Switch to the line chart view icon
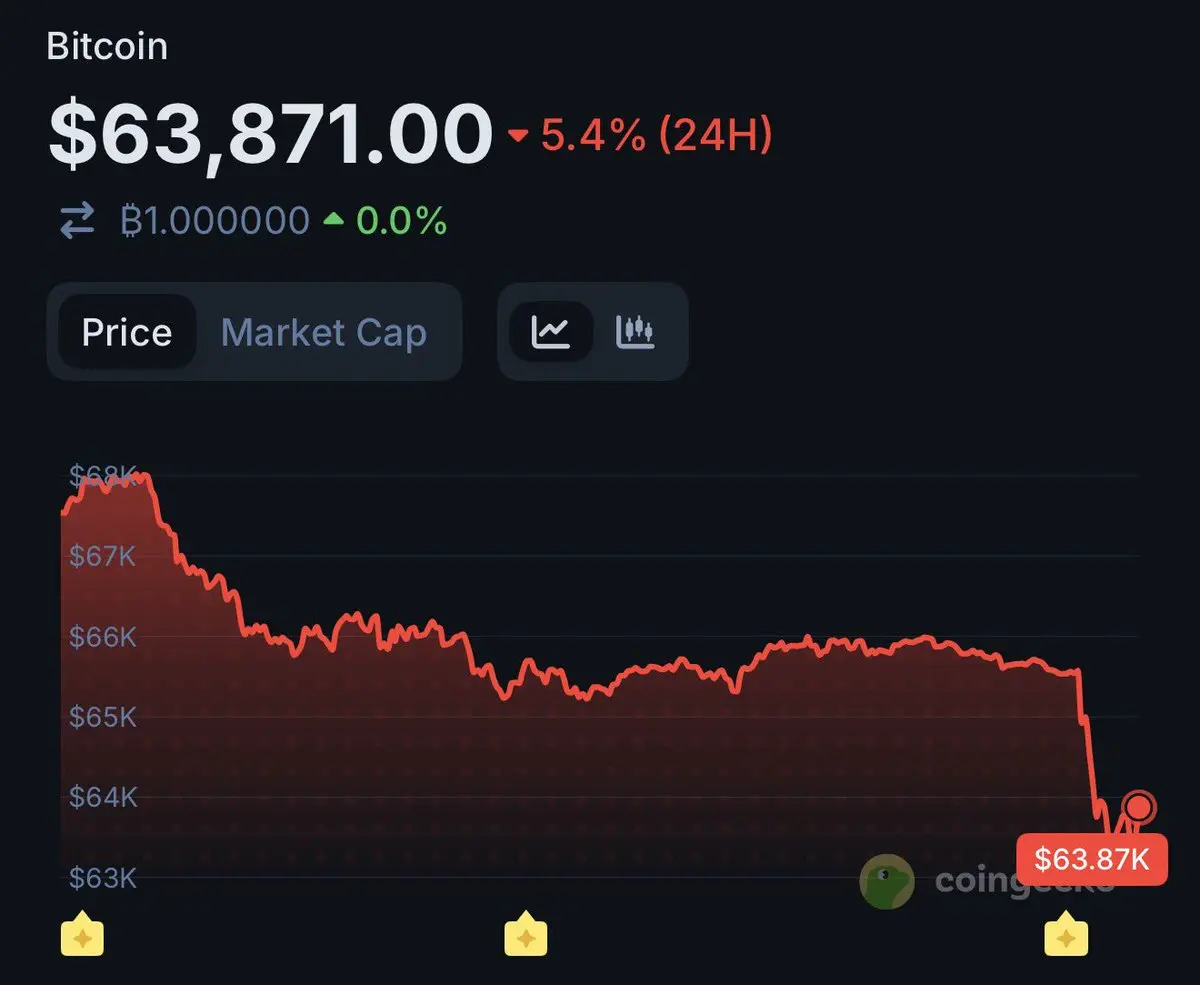Image resolution: width=1200 pixels, height=985 pixels. point(551,332)
